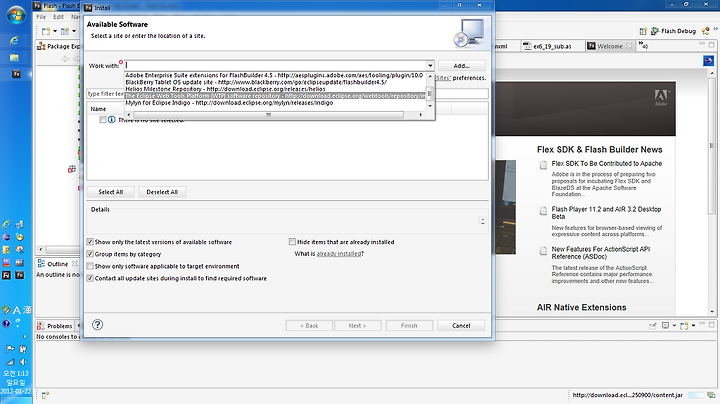Click the Add... button
Viewport: 720px width, 404px height.
(x=461, y=66)
